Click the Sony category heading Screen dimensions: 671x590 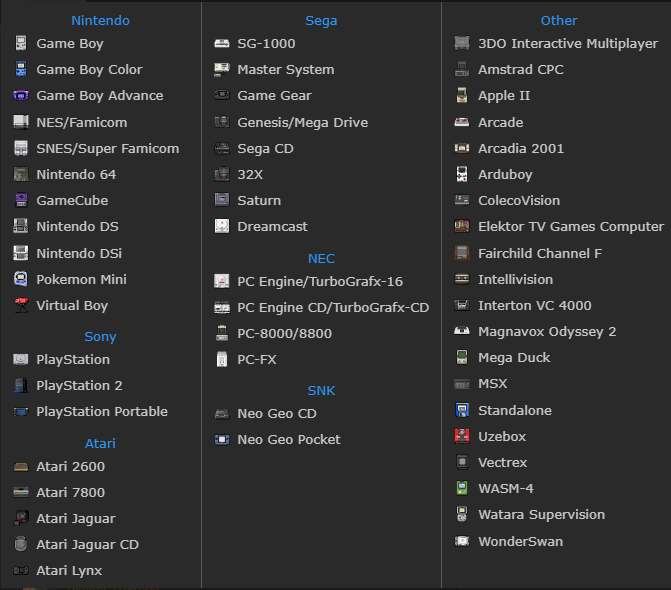click(100, 337)
